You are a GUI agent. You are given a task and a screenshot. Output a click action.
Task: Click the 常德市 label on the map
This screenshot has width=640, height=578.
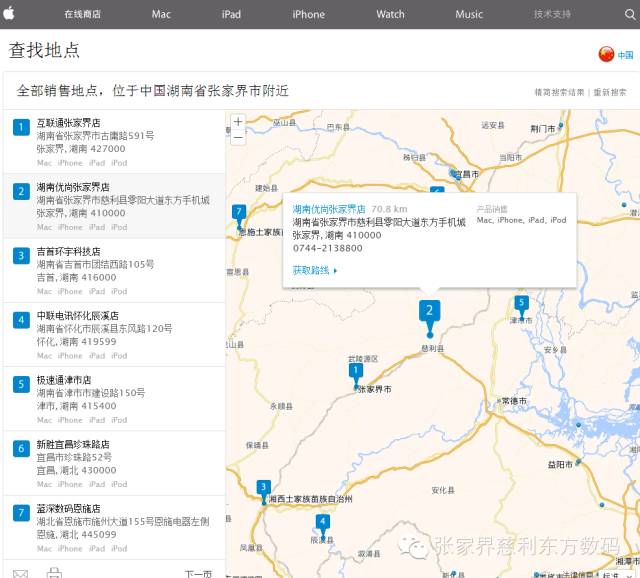[513, 401]
